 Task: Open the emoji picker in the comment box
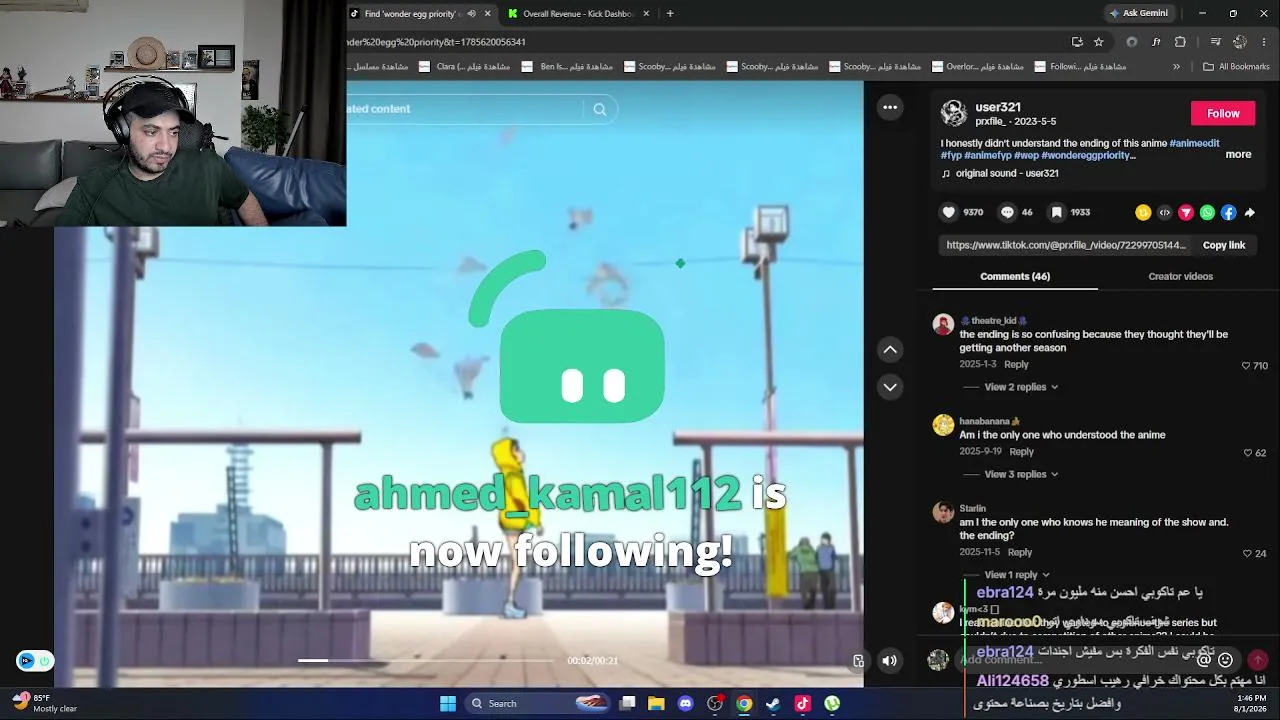(x=1226, y=659)
